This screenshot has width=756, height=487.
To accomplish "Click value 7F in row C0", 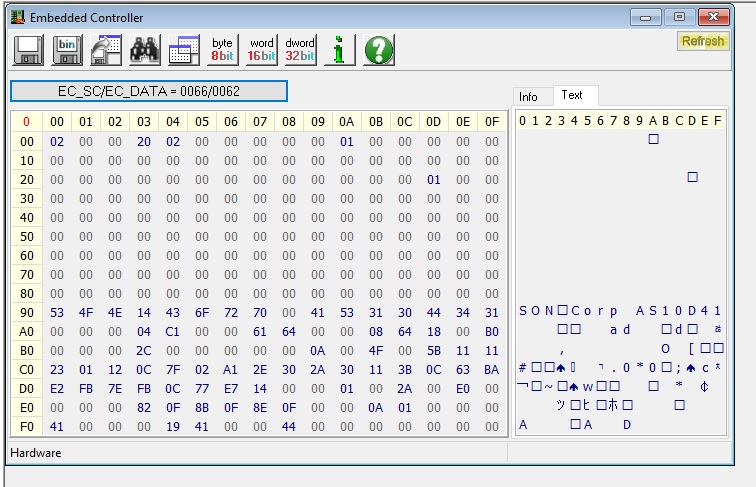I will click(173, 370).
